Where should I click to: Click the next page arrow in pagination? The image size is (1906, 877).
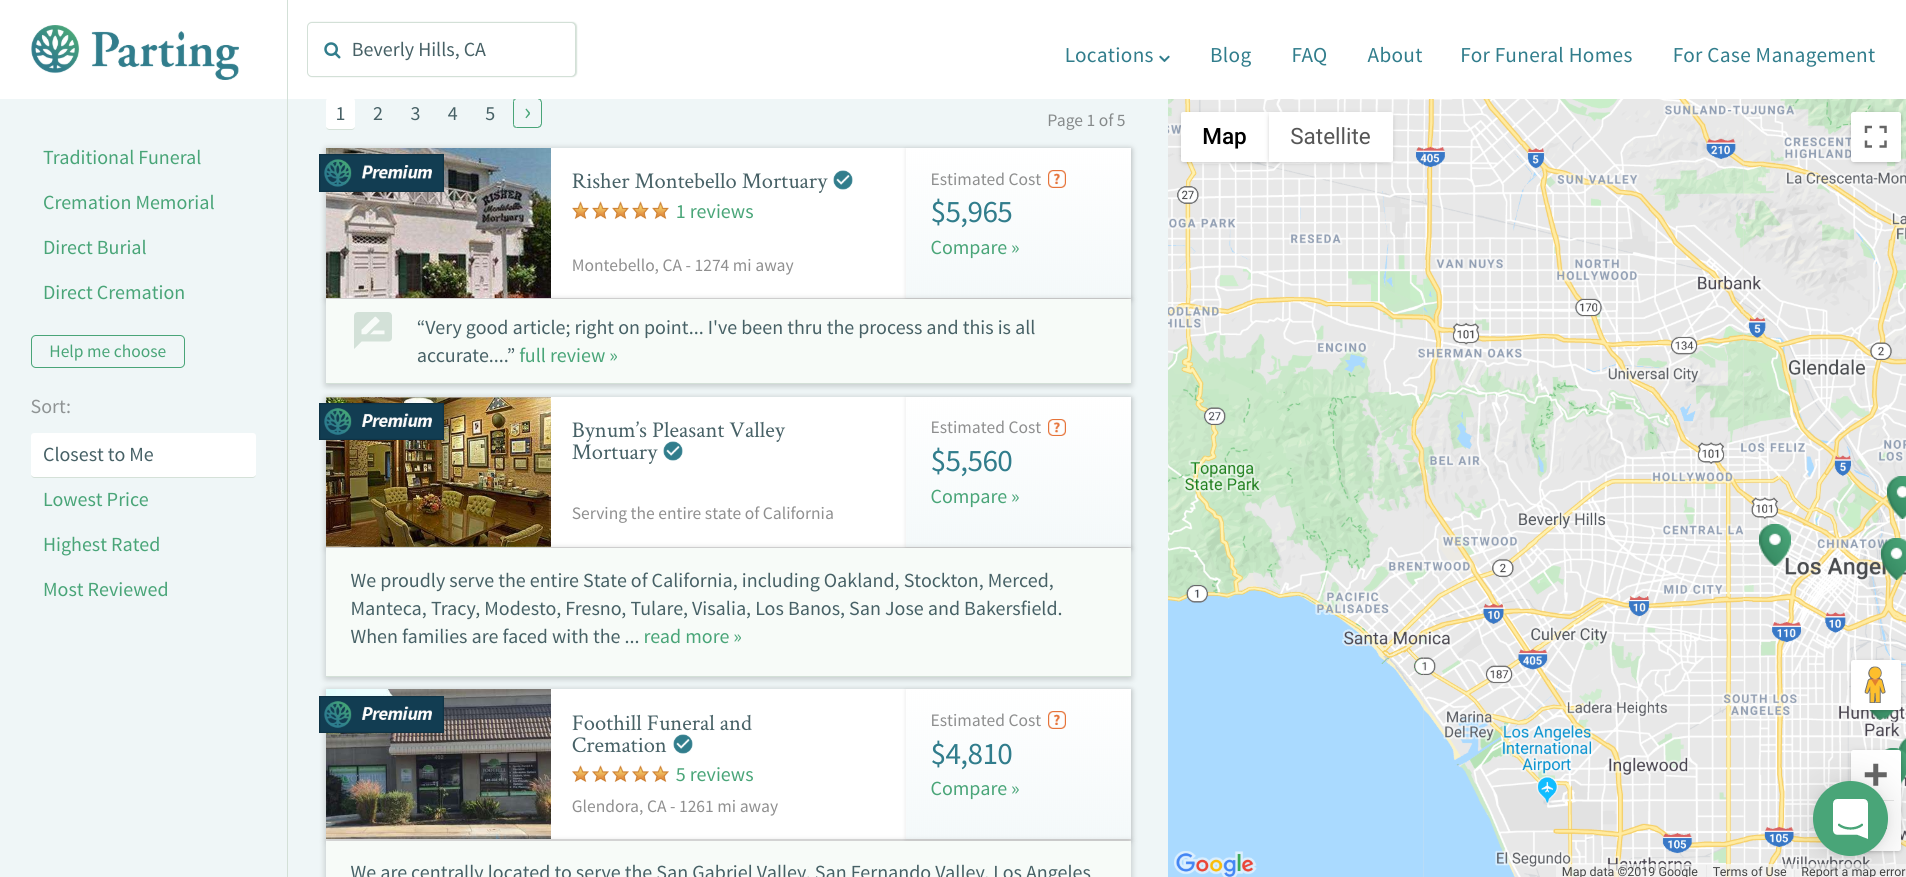point(527,113)
